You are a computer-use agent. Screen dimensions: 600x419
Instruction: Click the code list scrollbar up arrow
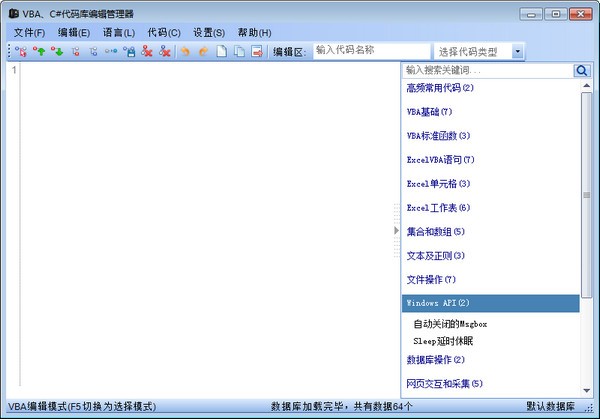tap(586, 86)
